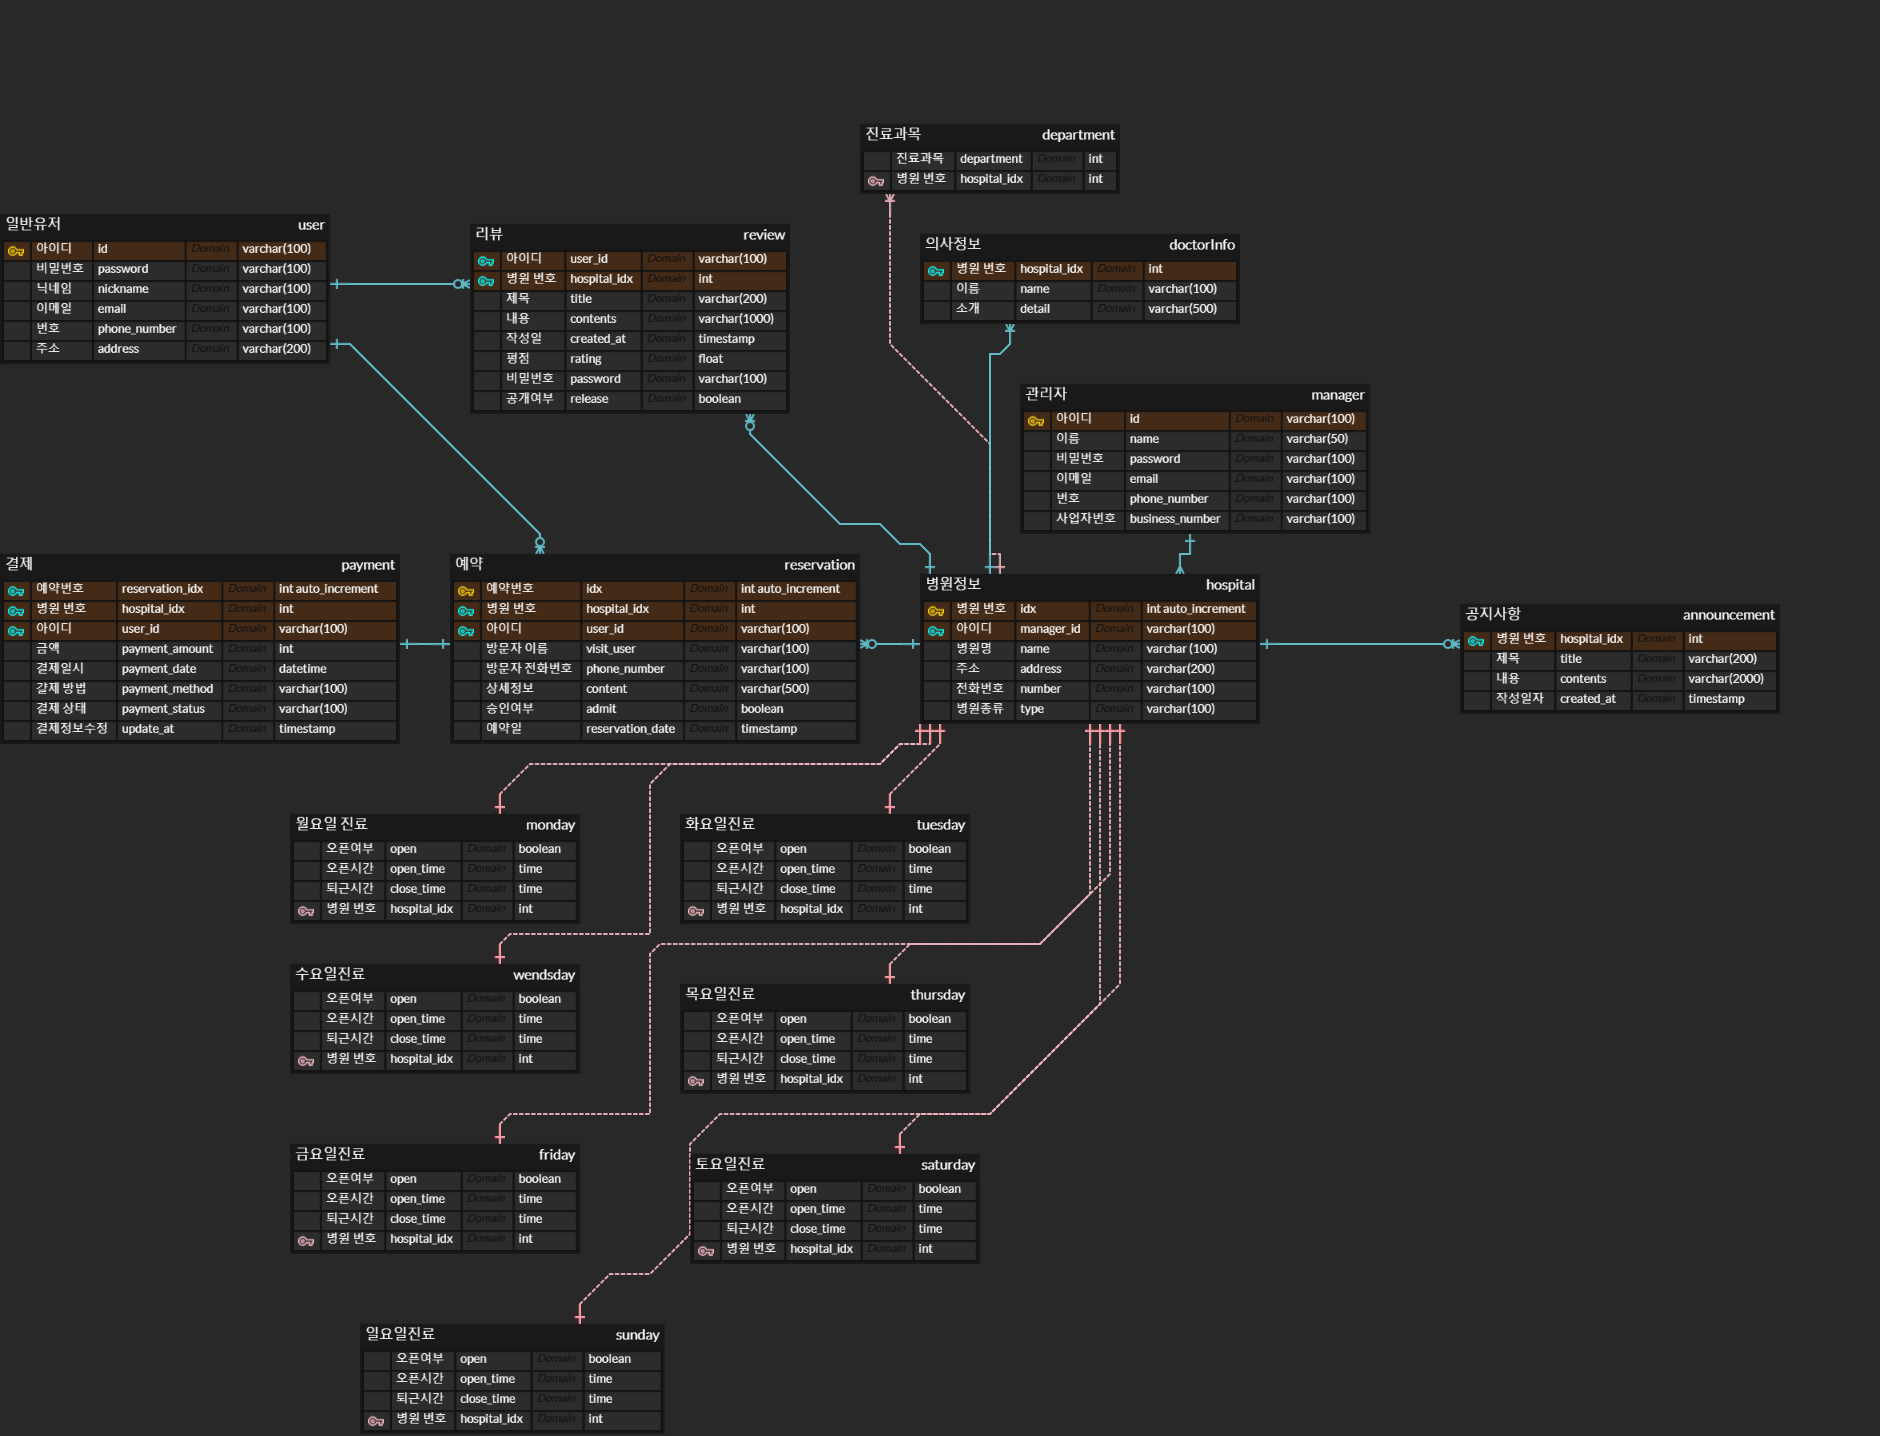Select the 'saturday' table title
This screenshot has height=1436, width=1880.
tap(948, 1165)
